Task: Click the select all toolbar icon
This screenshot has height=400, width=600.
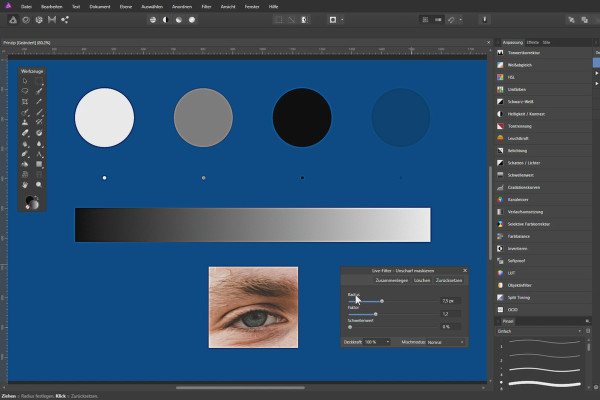Action: point(279,20)
